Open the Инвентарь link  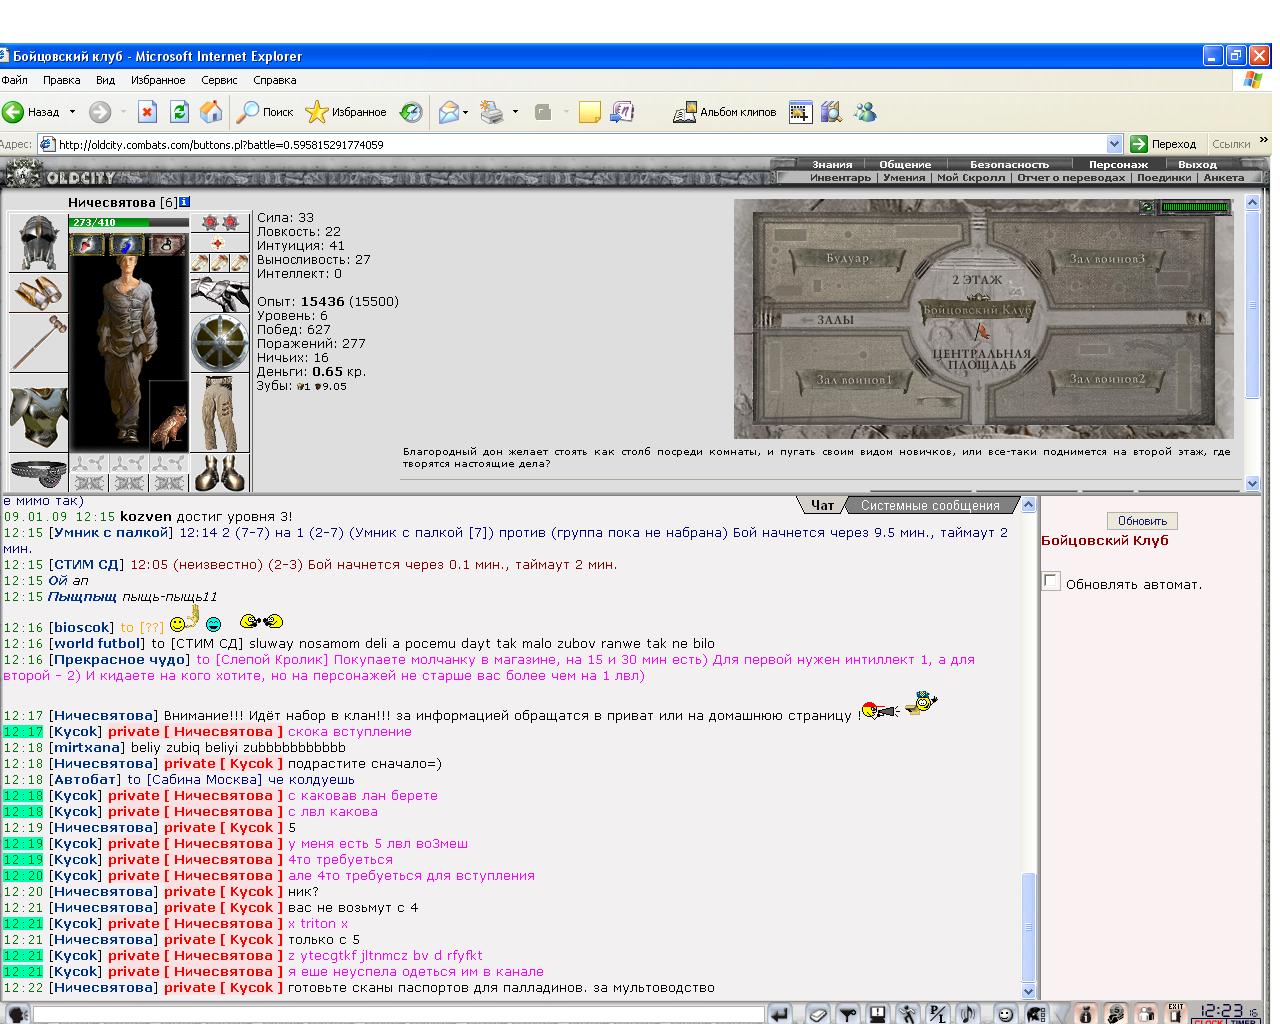click(x=840, y=177)
